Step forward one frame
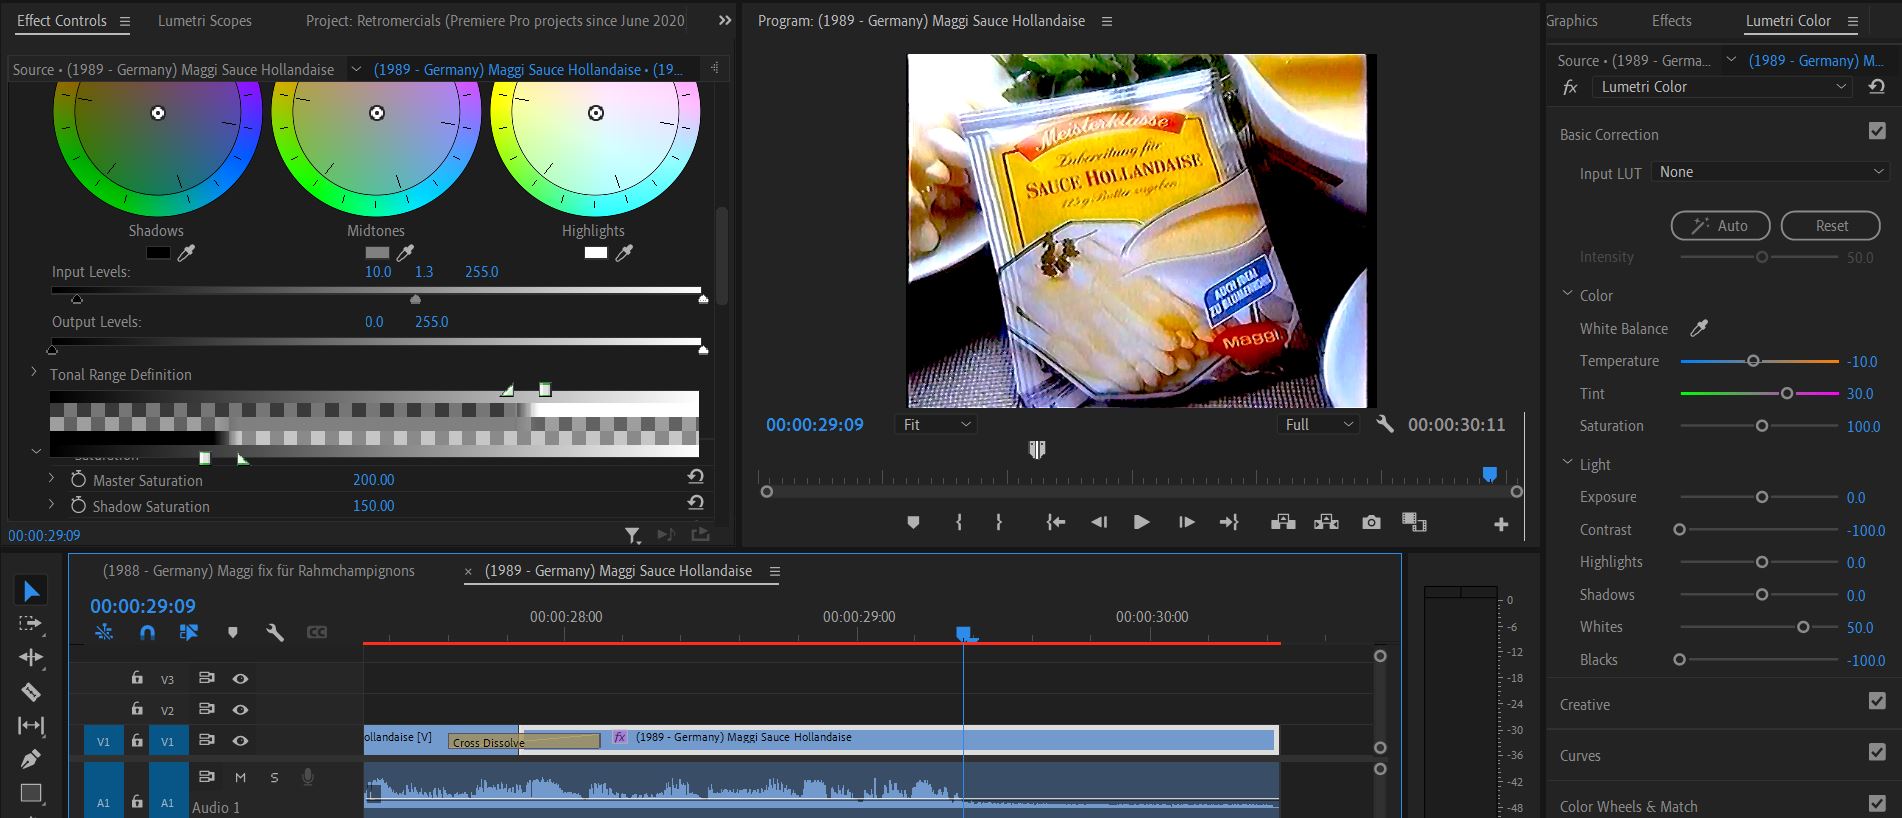The height and width of the screenshot is (818, 1902). pos(1186,522)
